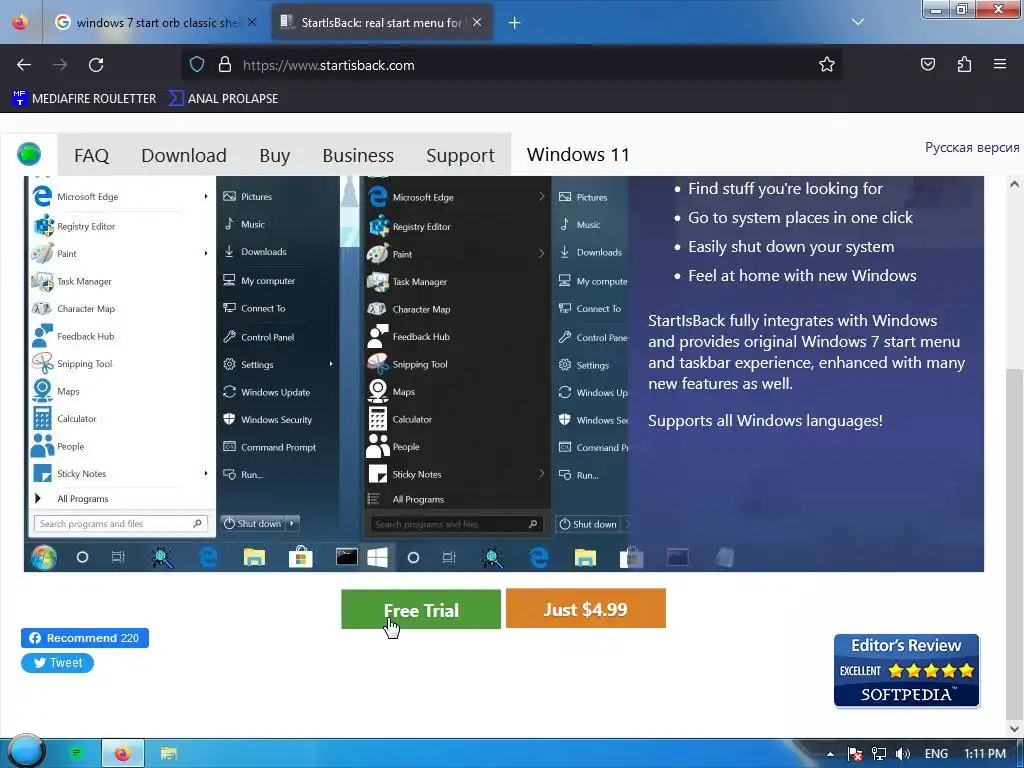Click the green taskbar app icon

[x=76, y=754]
